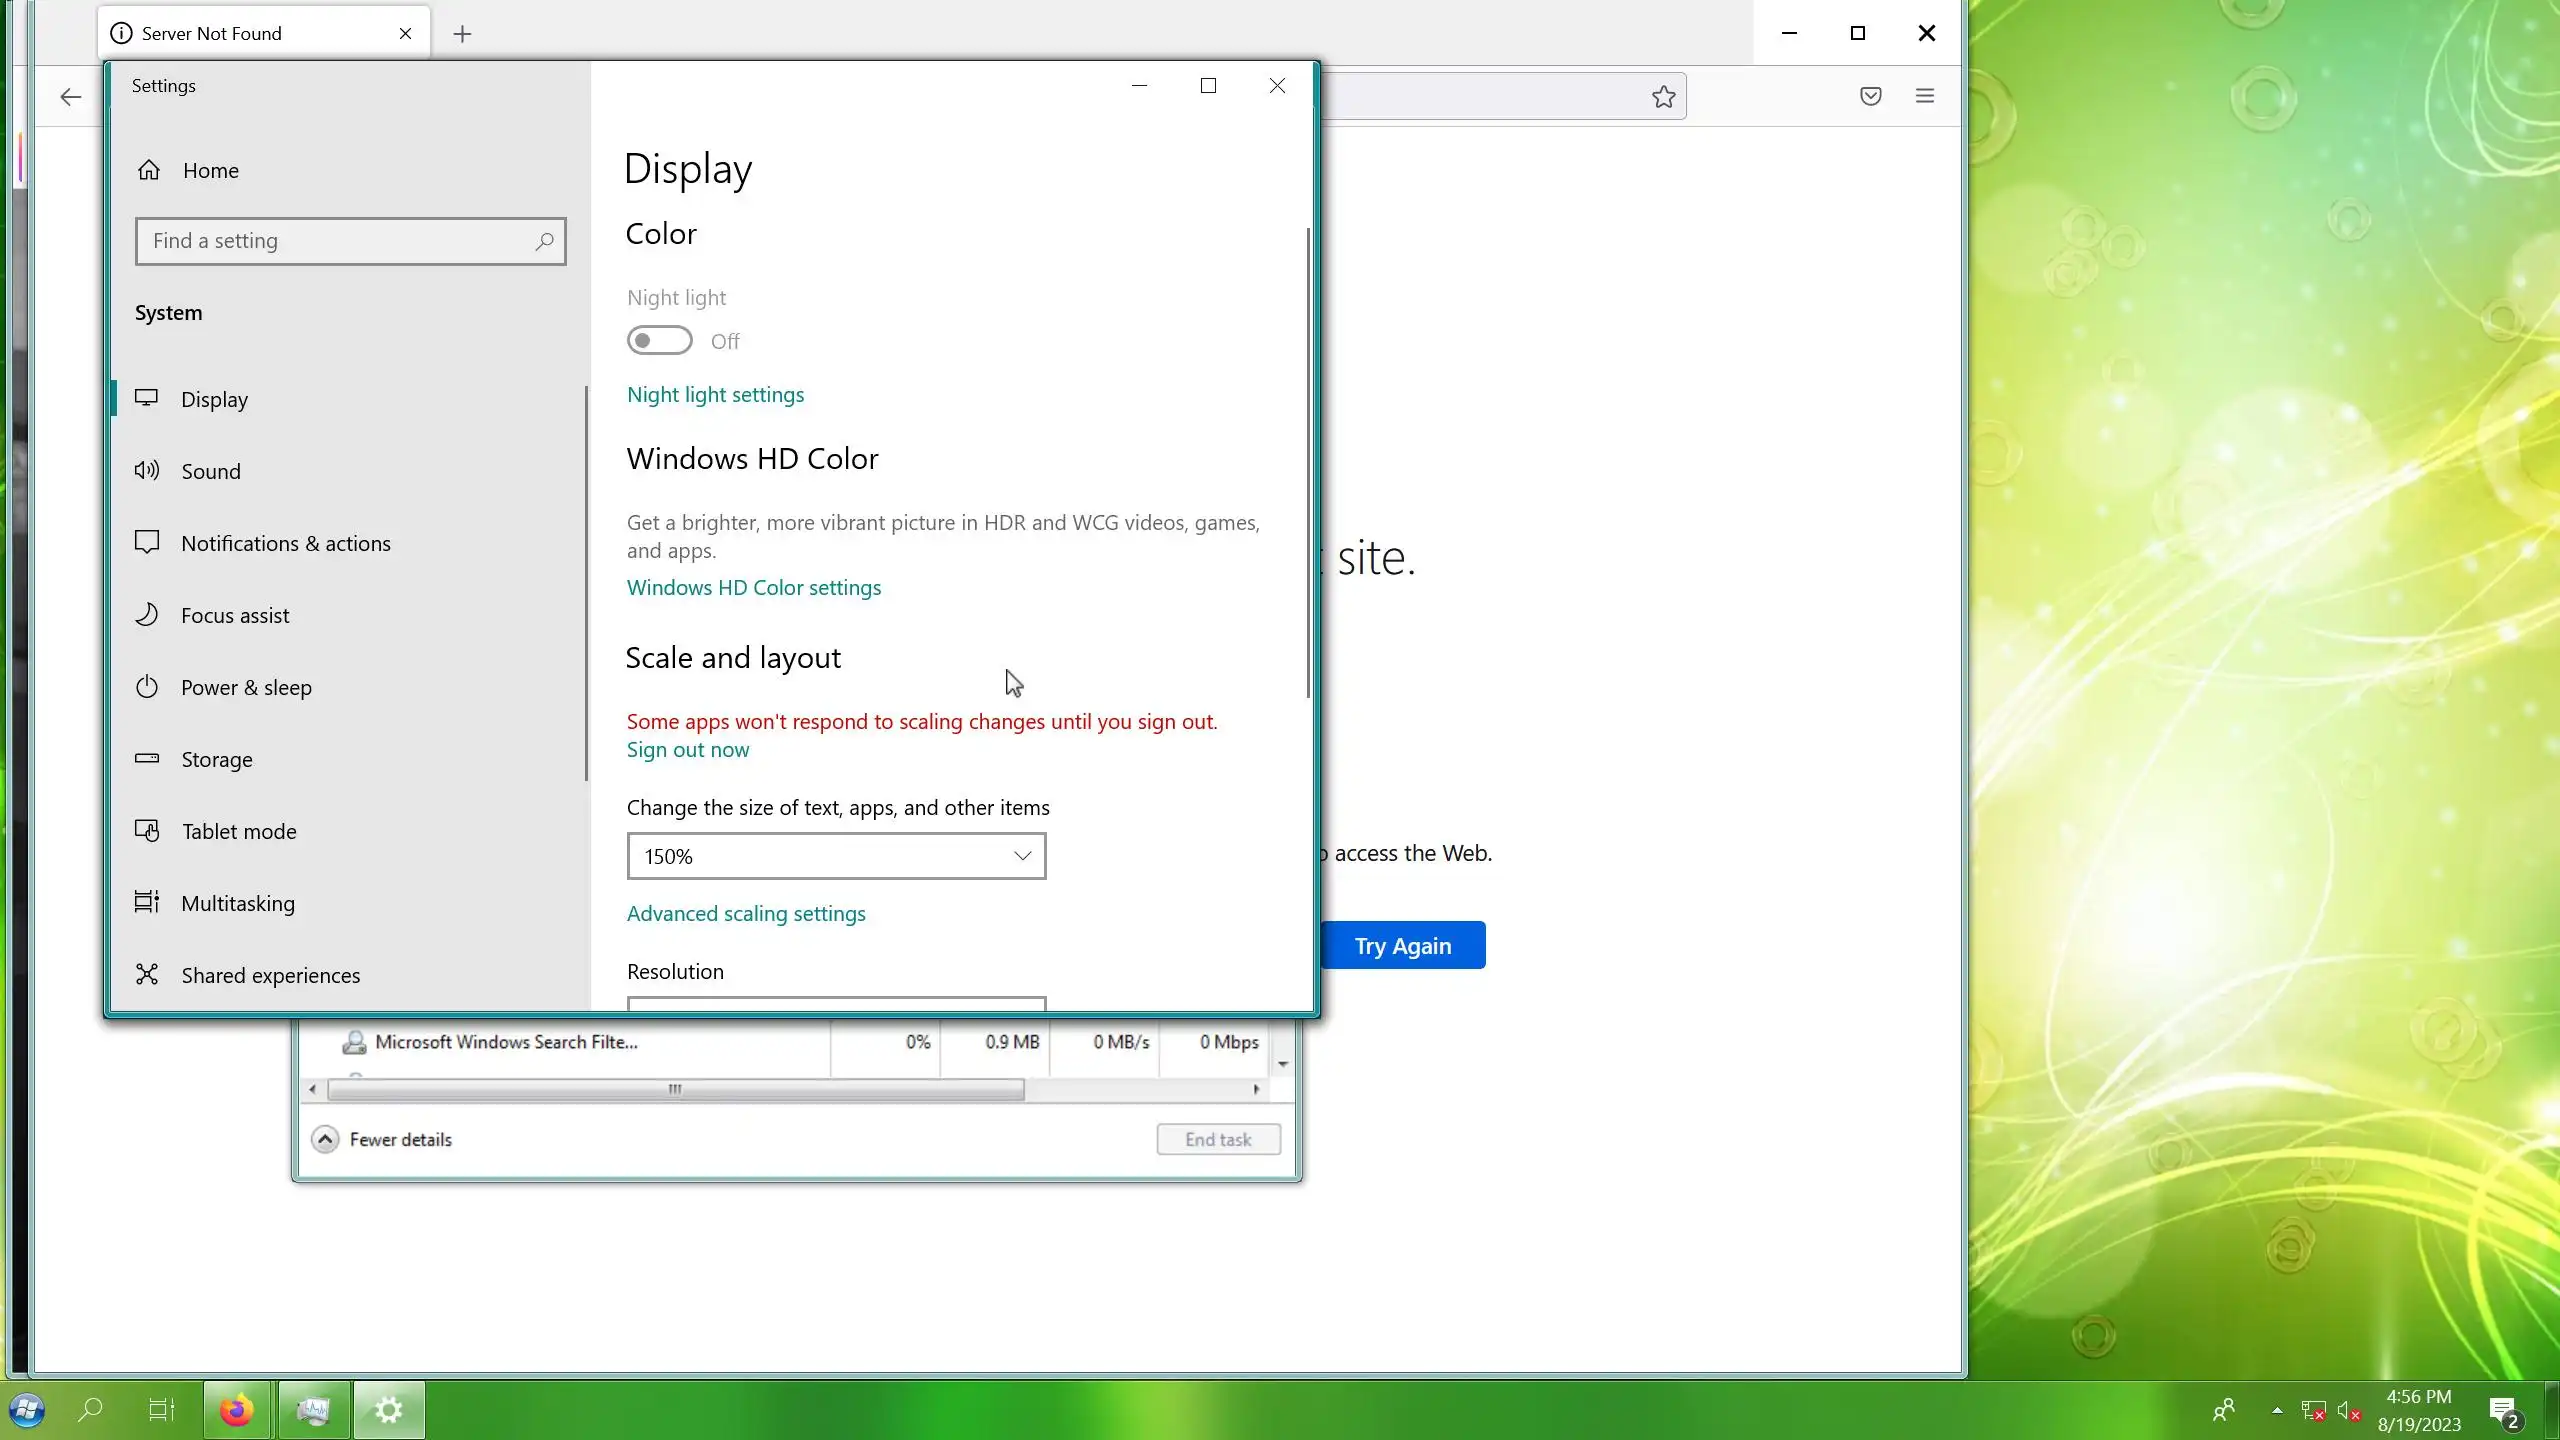Screen dimensions: 2560x1440
Task: Click the Save to Pocket icon
Action: click(1870, 96)
